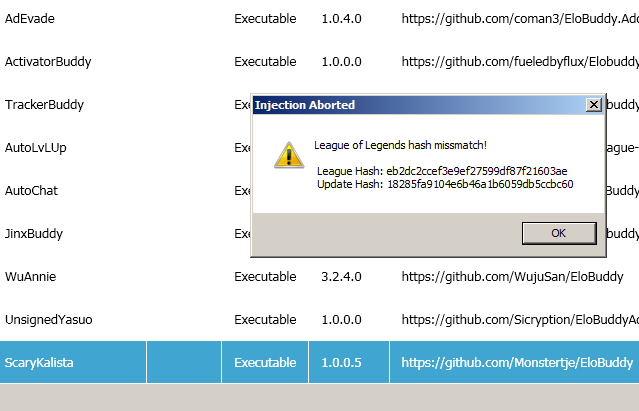Click the Executable type cell for WuAnnie
639x411 pixels.
pyautogui.click(x=265, y=277)
